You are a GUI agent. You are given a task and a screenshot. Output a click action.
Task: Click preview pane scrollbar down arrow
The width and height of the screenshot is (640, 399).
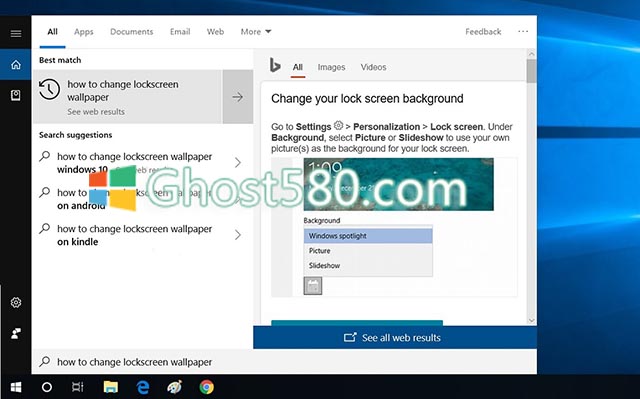(x=531, y=320)
